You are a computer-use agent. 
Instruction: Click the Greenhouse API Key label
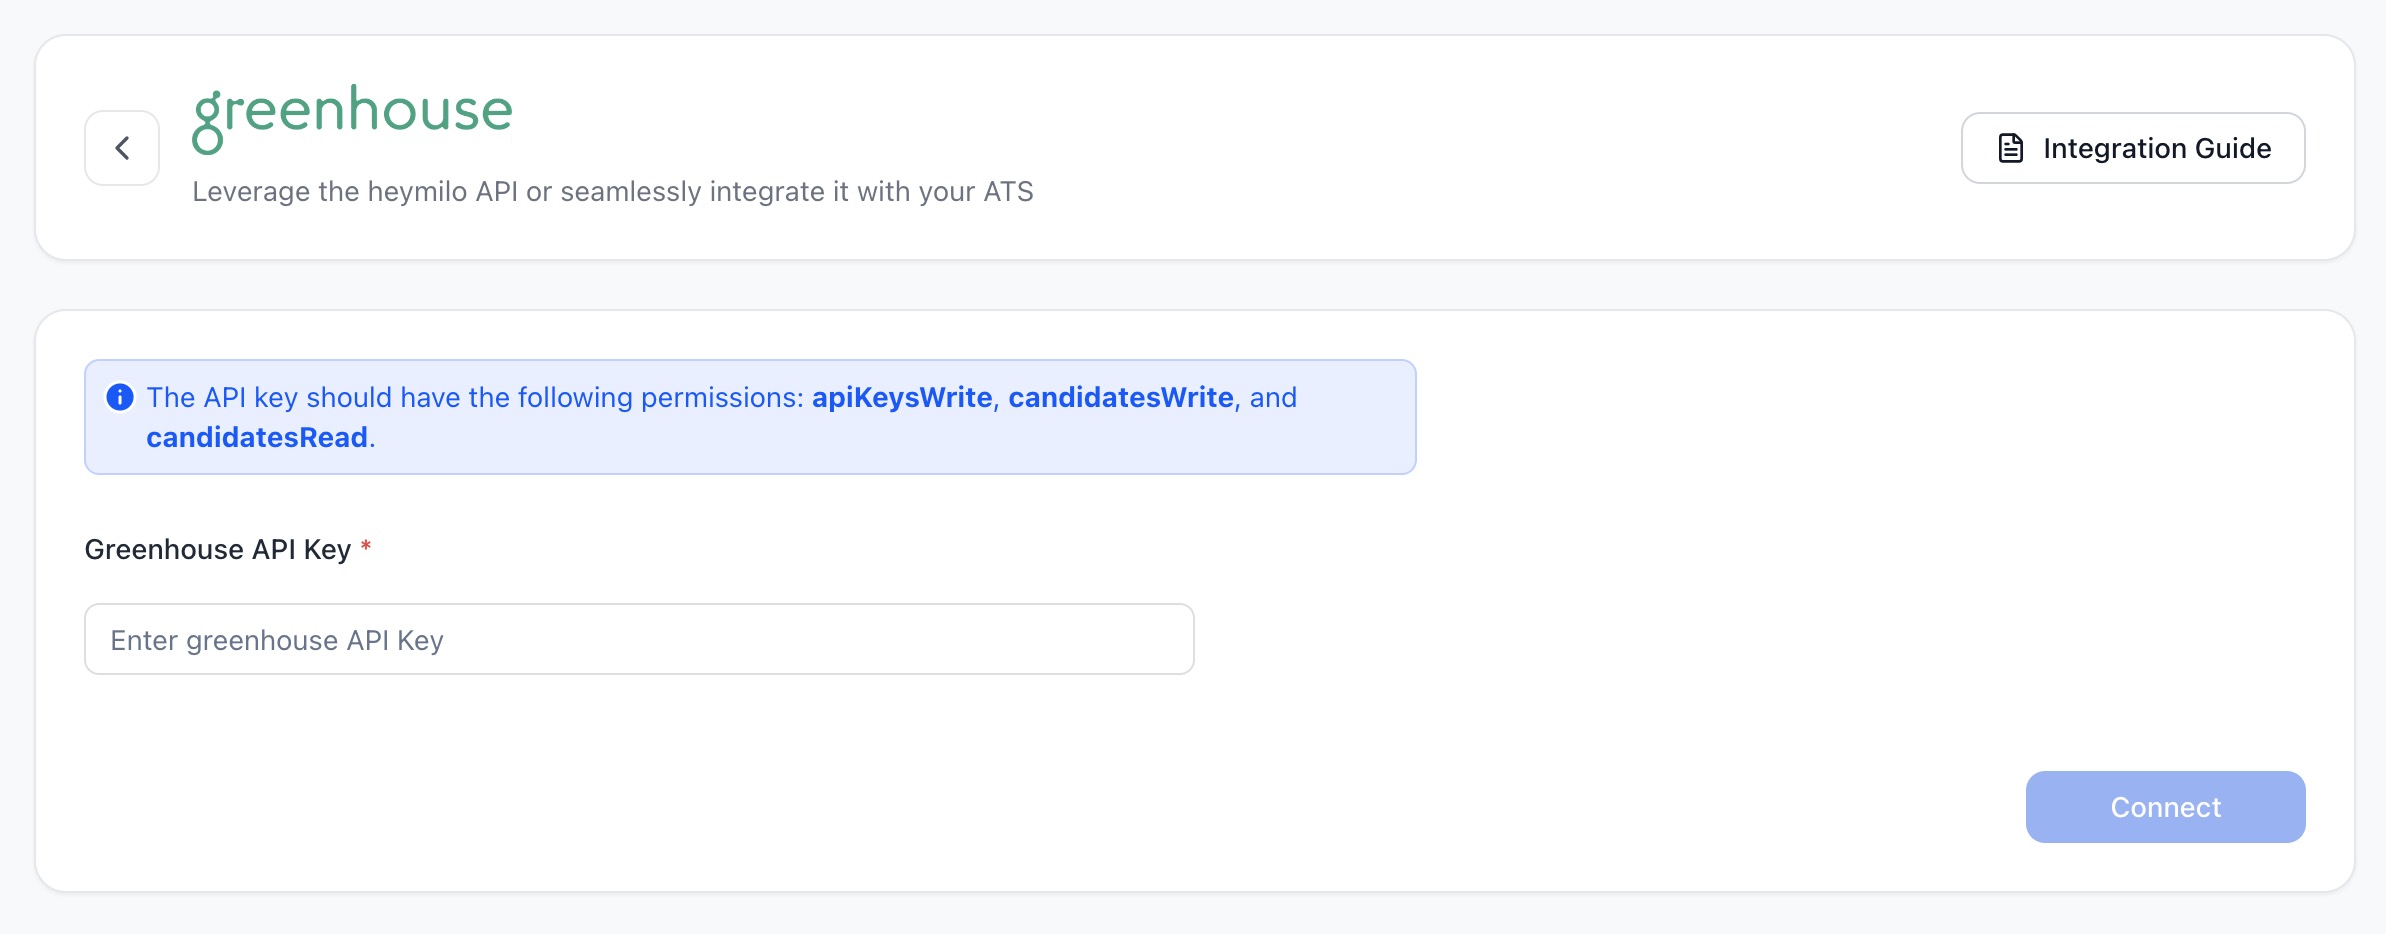(218, 549)
